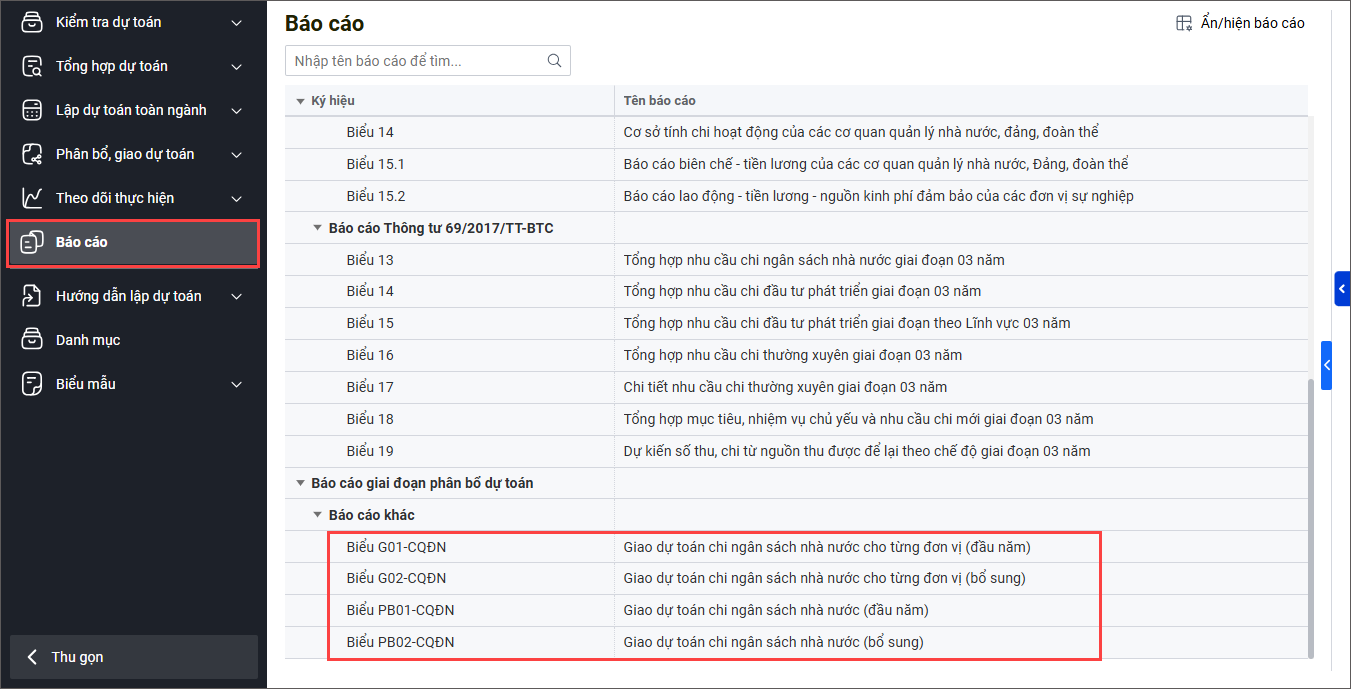This screenshot has width=1351, height=689.
Task: Expand the Biểu mẫu menu chevron
Action: point(237,384)
